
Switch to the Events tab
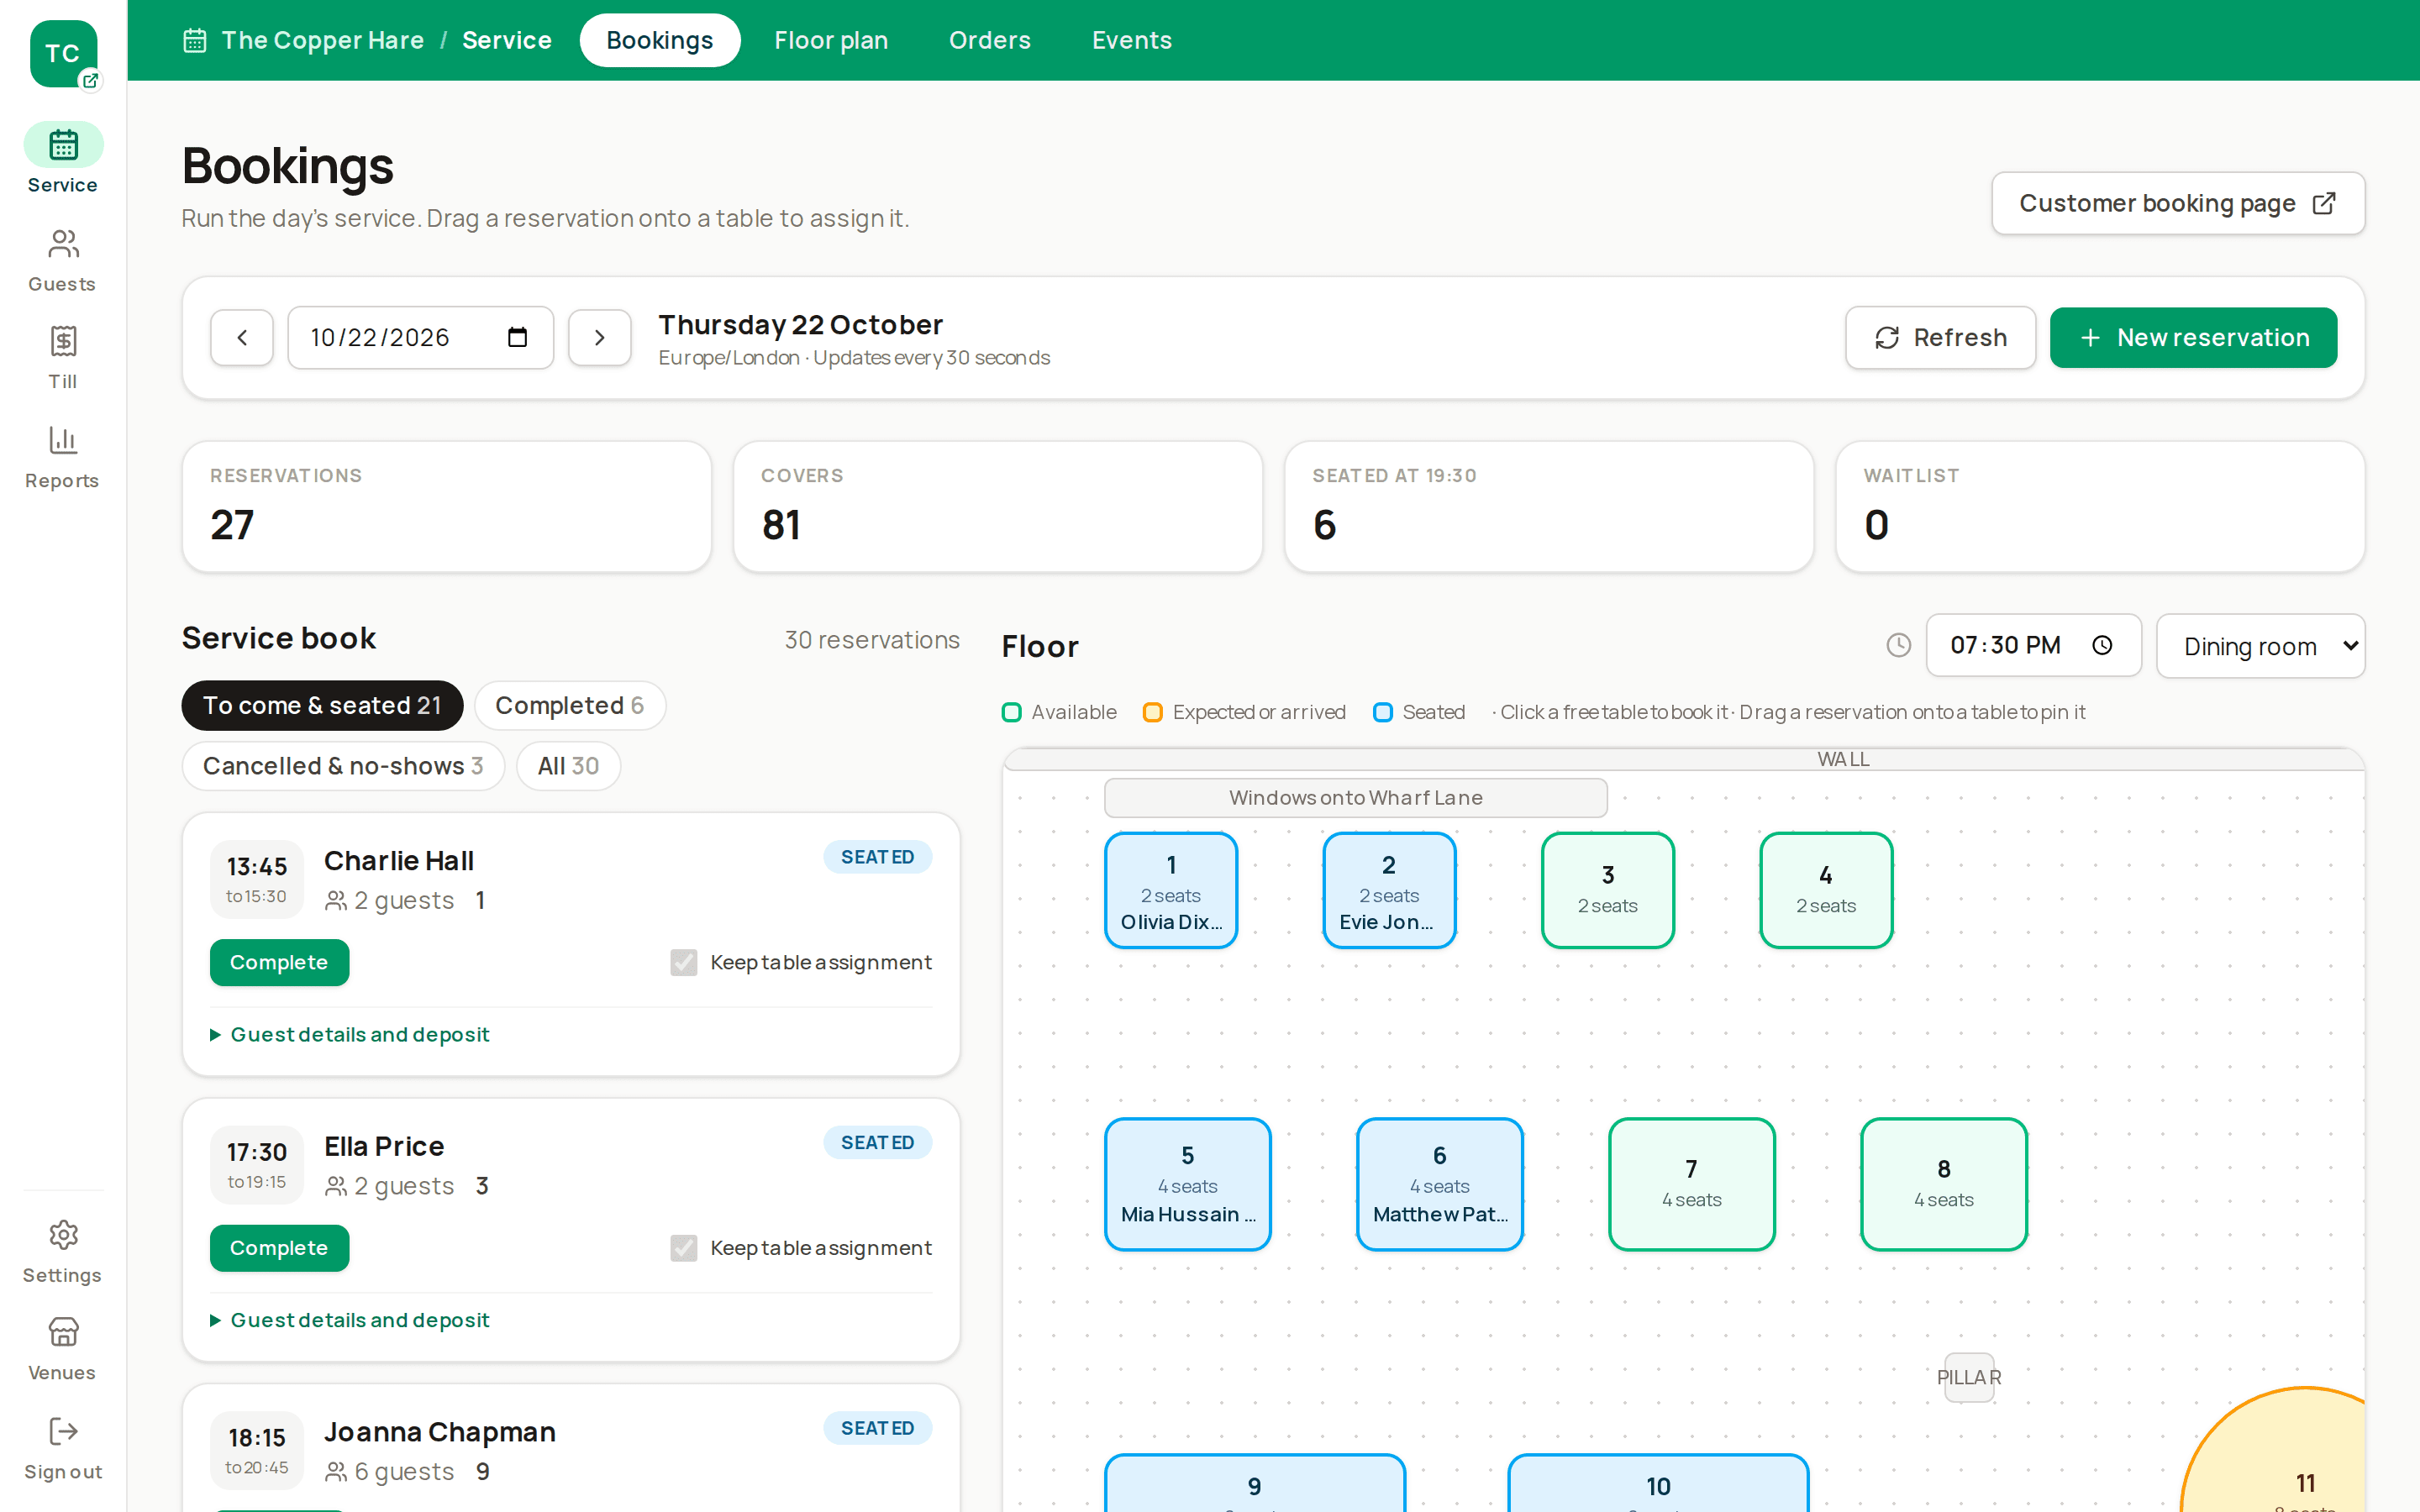click(1132, 40)
